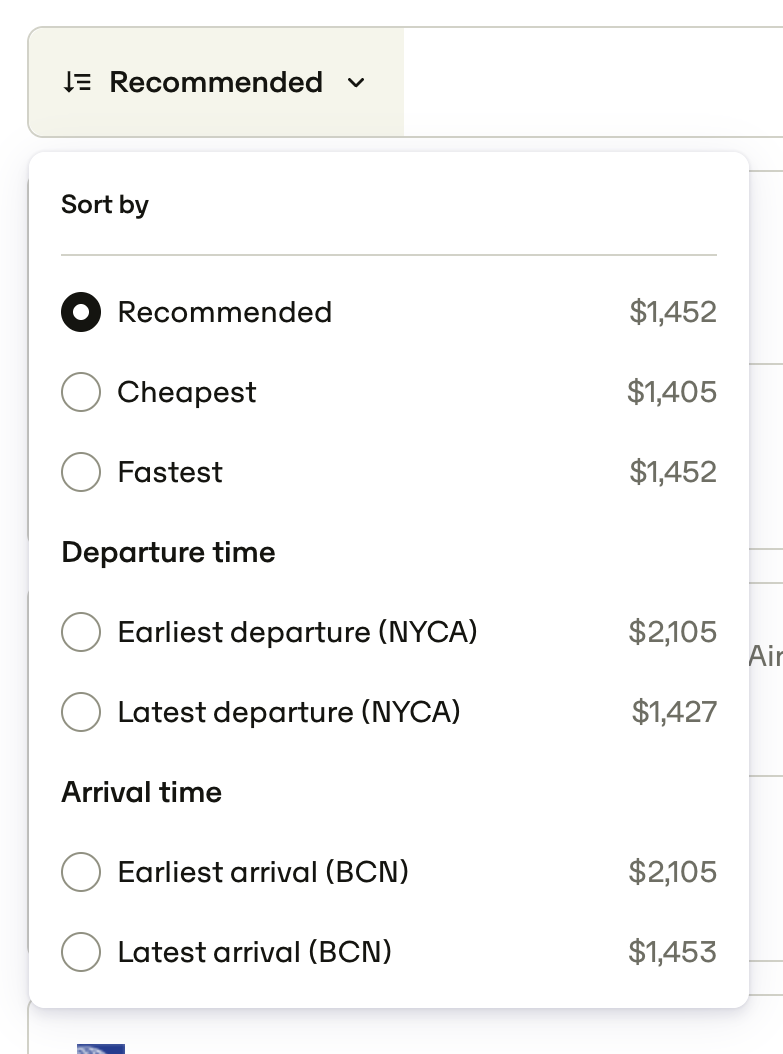Screen dimensions: 783x1054
Task: Click the "Sort by" heading
Action: coord(105,205)
